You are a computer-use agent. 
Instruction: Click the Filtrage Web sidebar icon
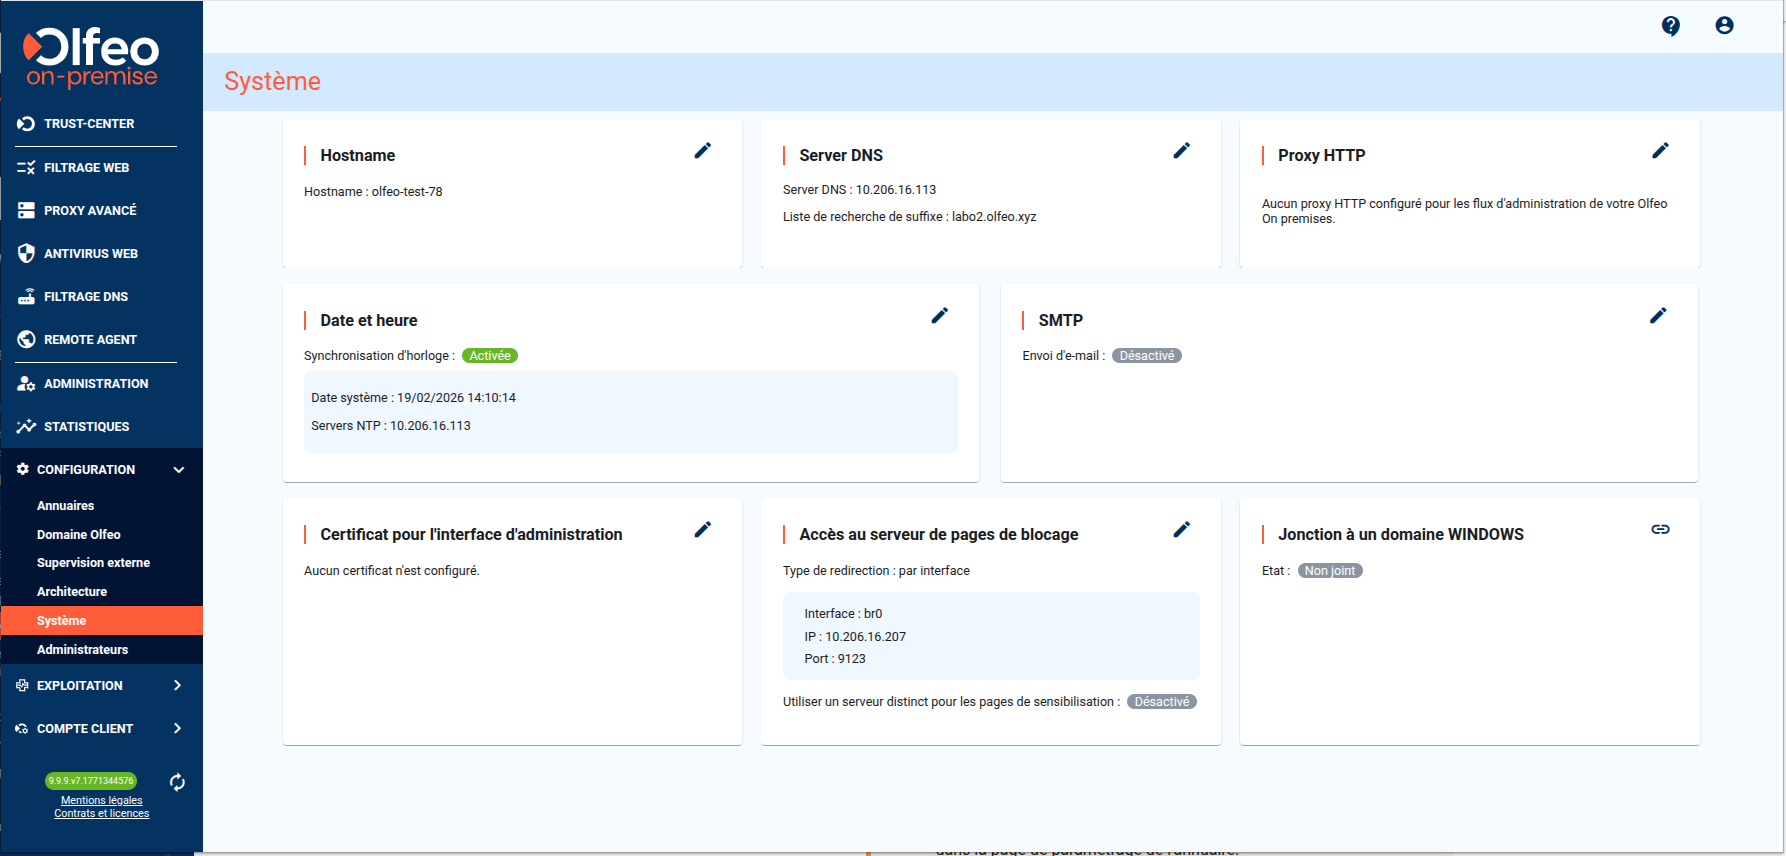coord(26,168)
